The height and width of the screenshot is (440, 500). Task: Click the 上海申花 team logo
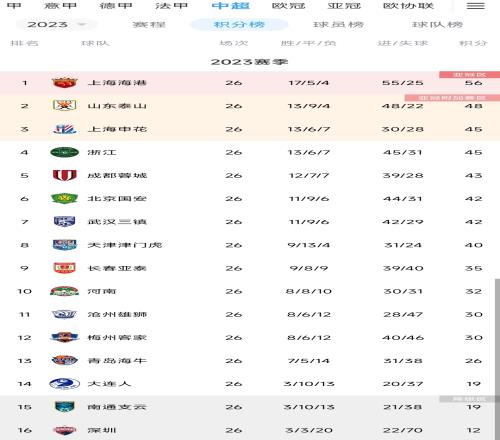point(65,129)
